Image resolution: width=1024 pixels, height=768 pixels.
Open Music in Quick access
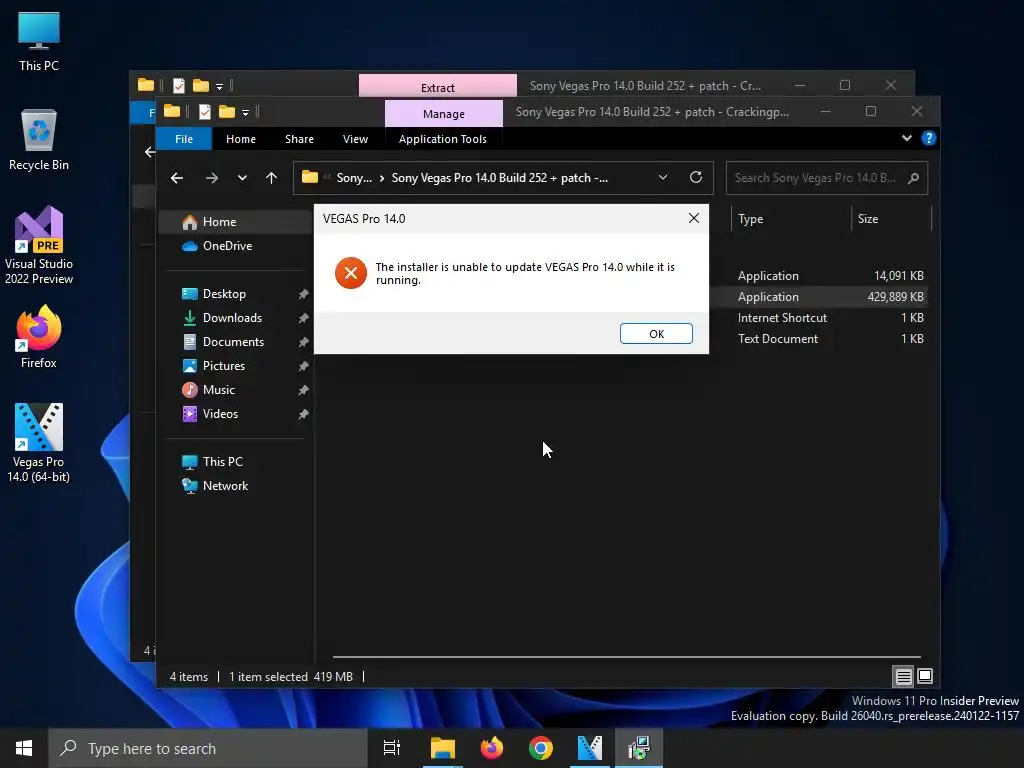218,390
